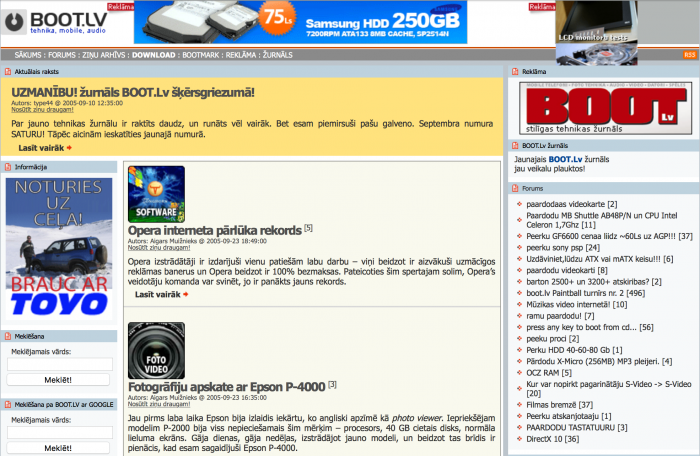700x456 pixels.
Task: Open comment count [3] beside Epson headline
Action: [332, 384]
